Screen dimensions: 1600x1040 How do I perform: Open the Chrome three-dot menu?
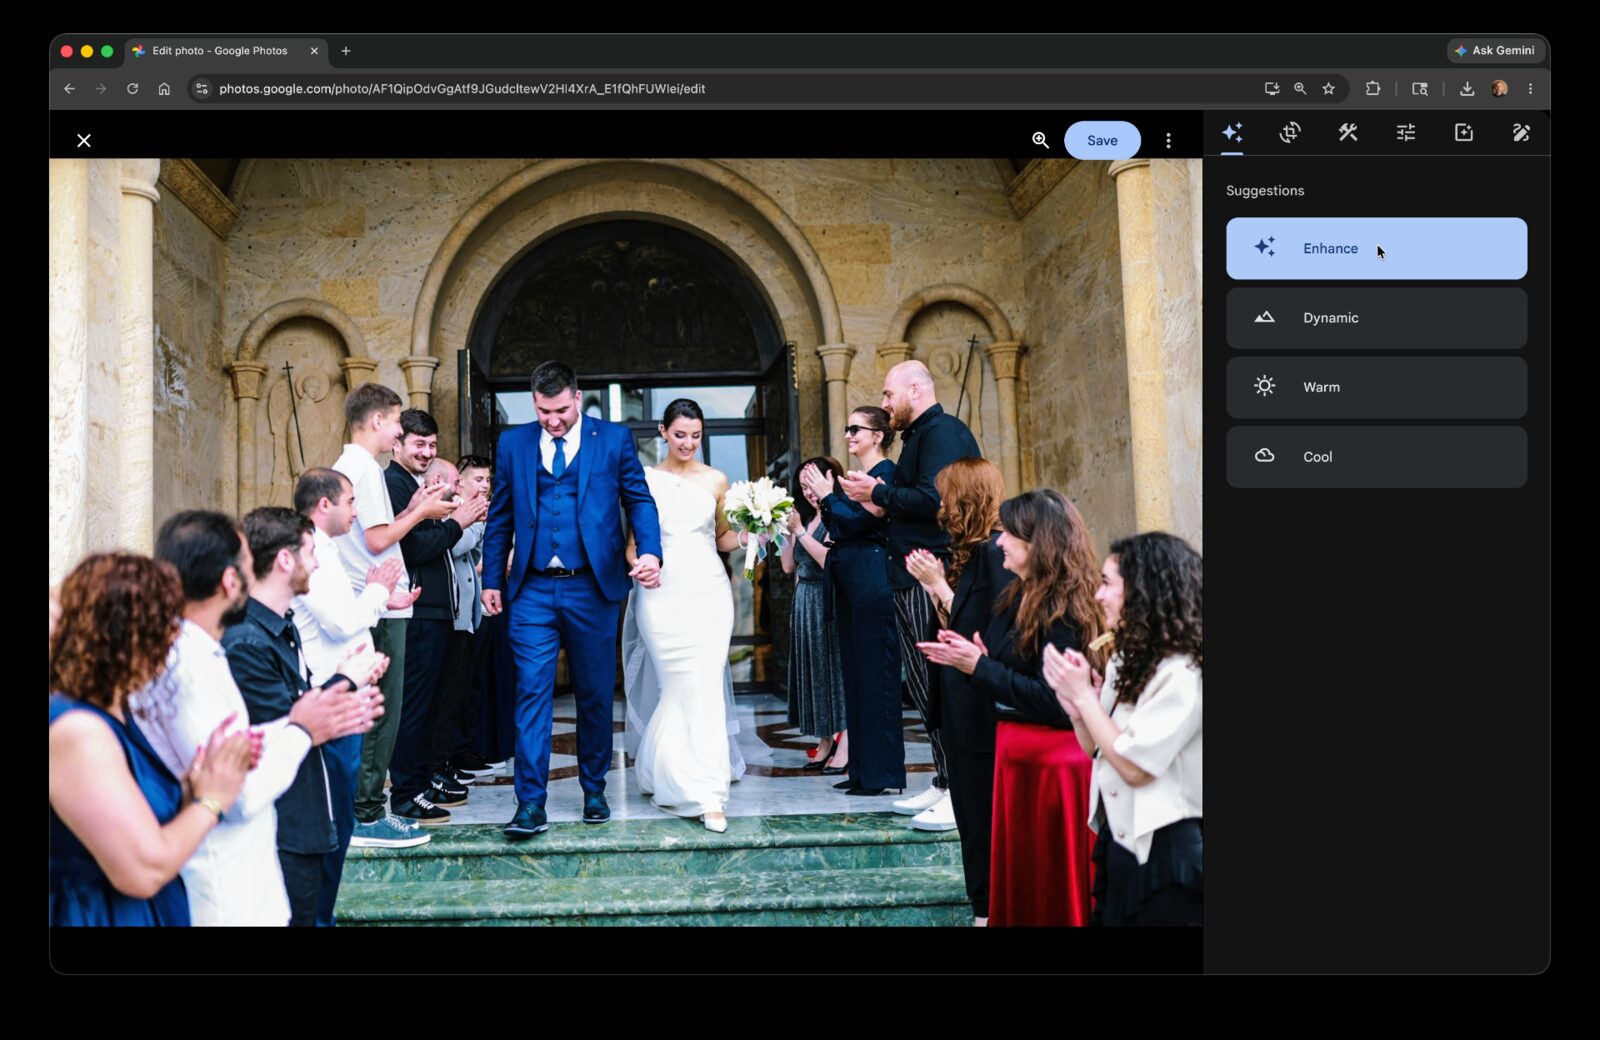[1530, 89]
